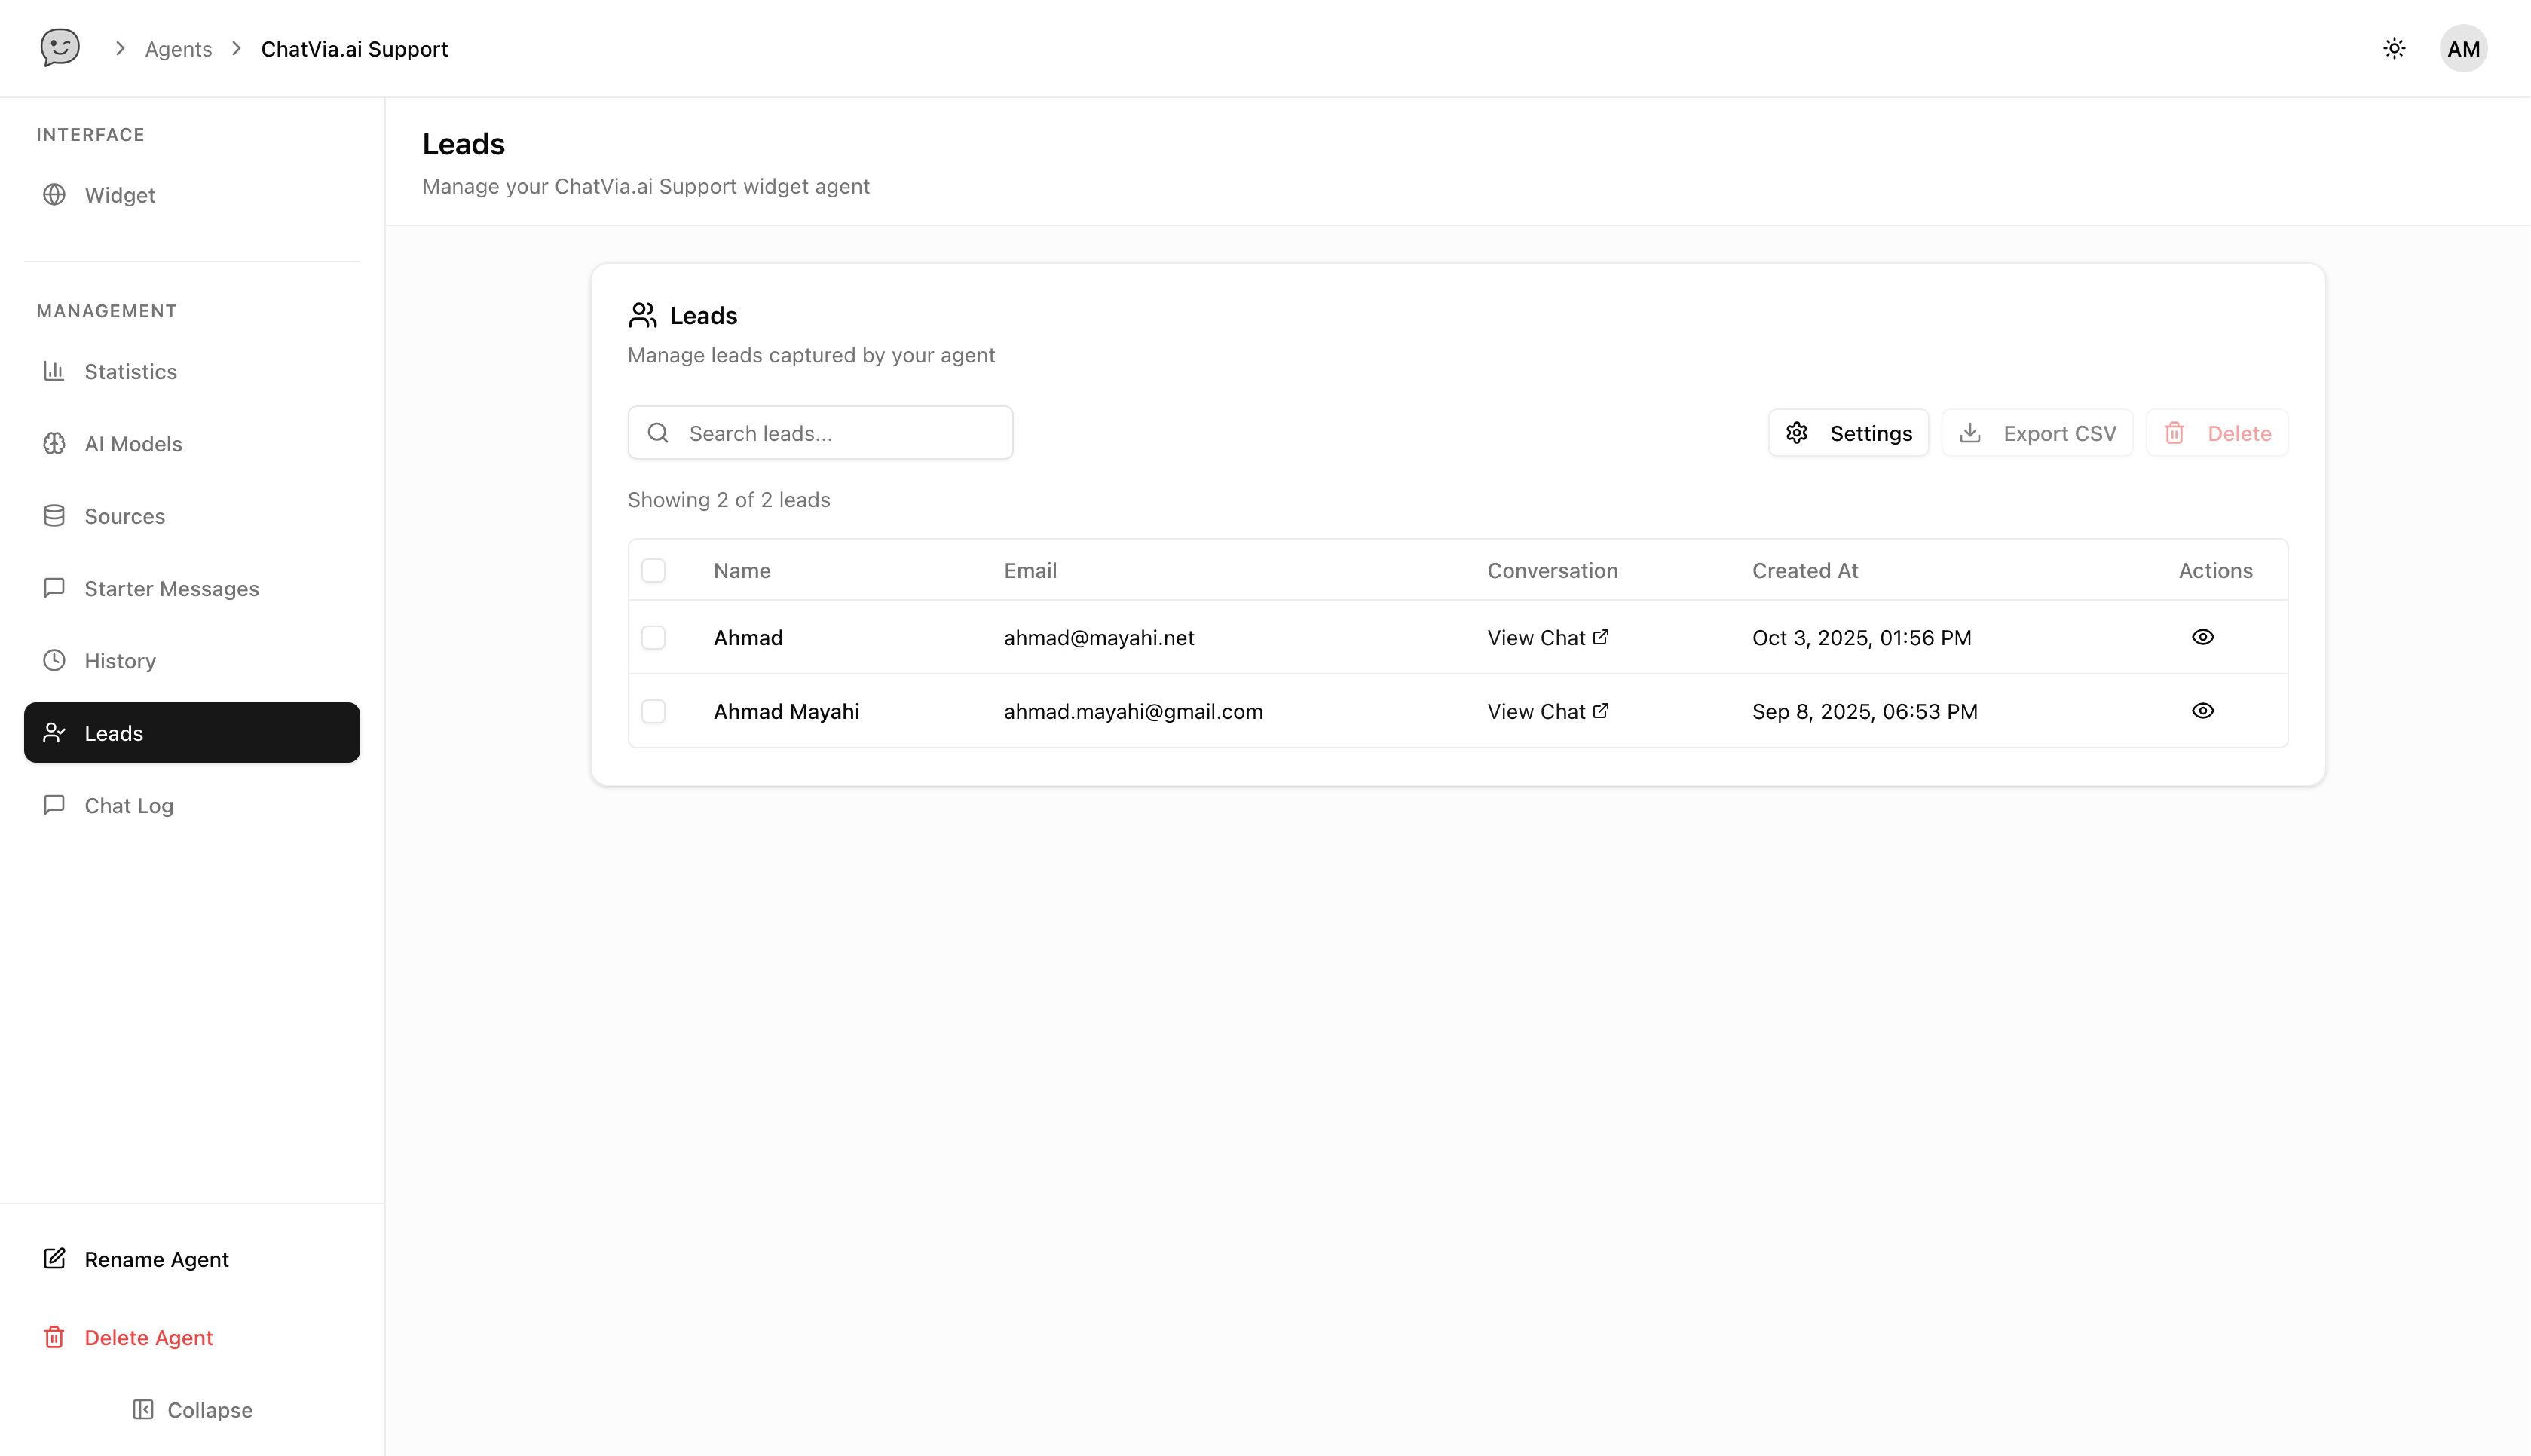Screen dimensions: 2531x1456
Task: Check the select-all leads checkbox in header
Action: coord(653,570)
